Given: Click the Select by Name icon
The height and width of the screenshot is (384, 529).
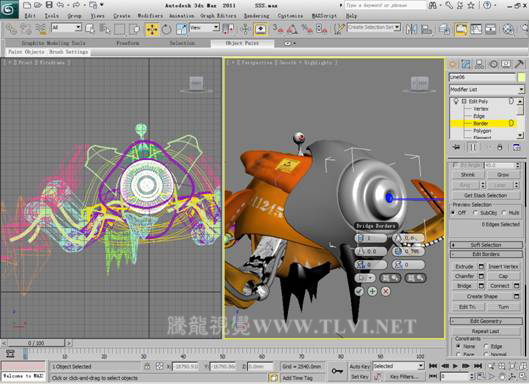Looking at the screenshot, I should pyautogui.click(x=105, y=29).
